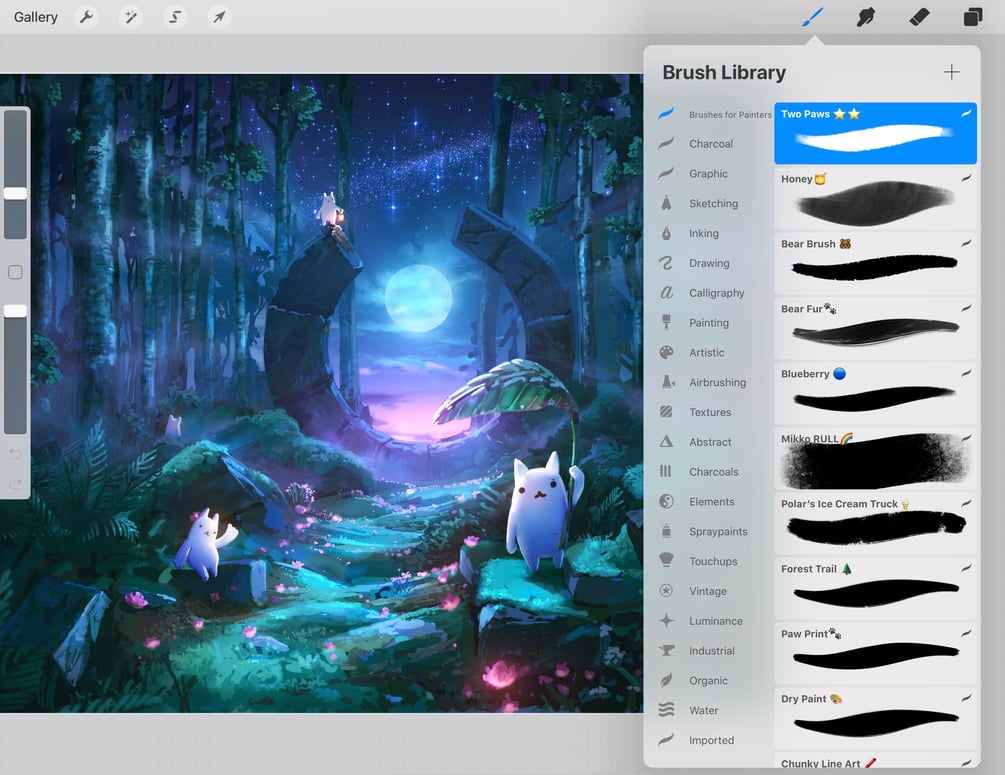The height and width of the screenshot is (775, 1005).
Task: Return to the Gallery
Action: [x=36, y=17]
